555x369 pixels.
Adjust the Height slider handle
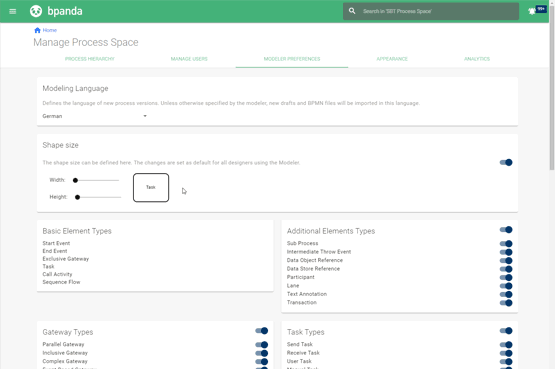click(x=78, y=197)
